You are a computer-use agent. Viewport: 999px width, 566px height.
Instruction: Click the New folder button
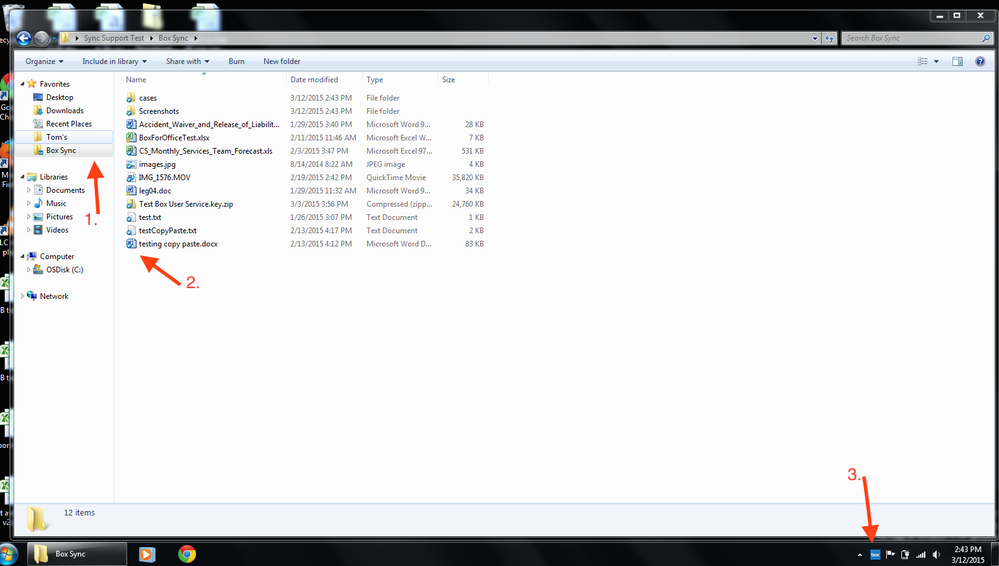click(x=281, y=61)
